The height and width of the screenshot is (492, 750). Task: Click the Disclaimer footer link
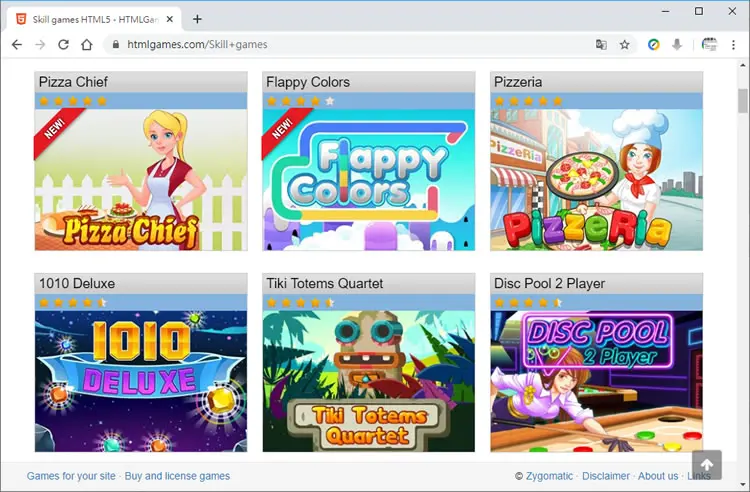click(x=606, y=476)
